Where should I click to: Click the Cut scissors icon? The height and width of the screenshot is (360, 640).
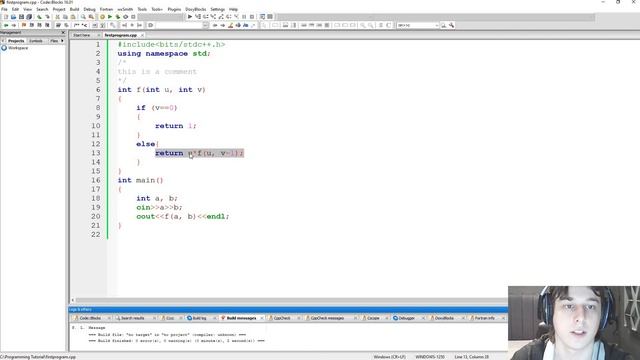click(58, 17)
